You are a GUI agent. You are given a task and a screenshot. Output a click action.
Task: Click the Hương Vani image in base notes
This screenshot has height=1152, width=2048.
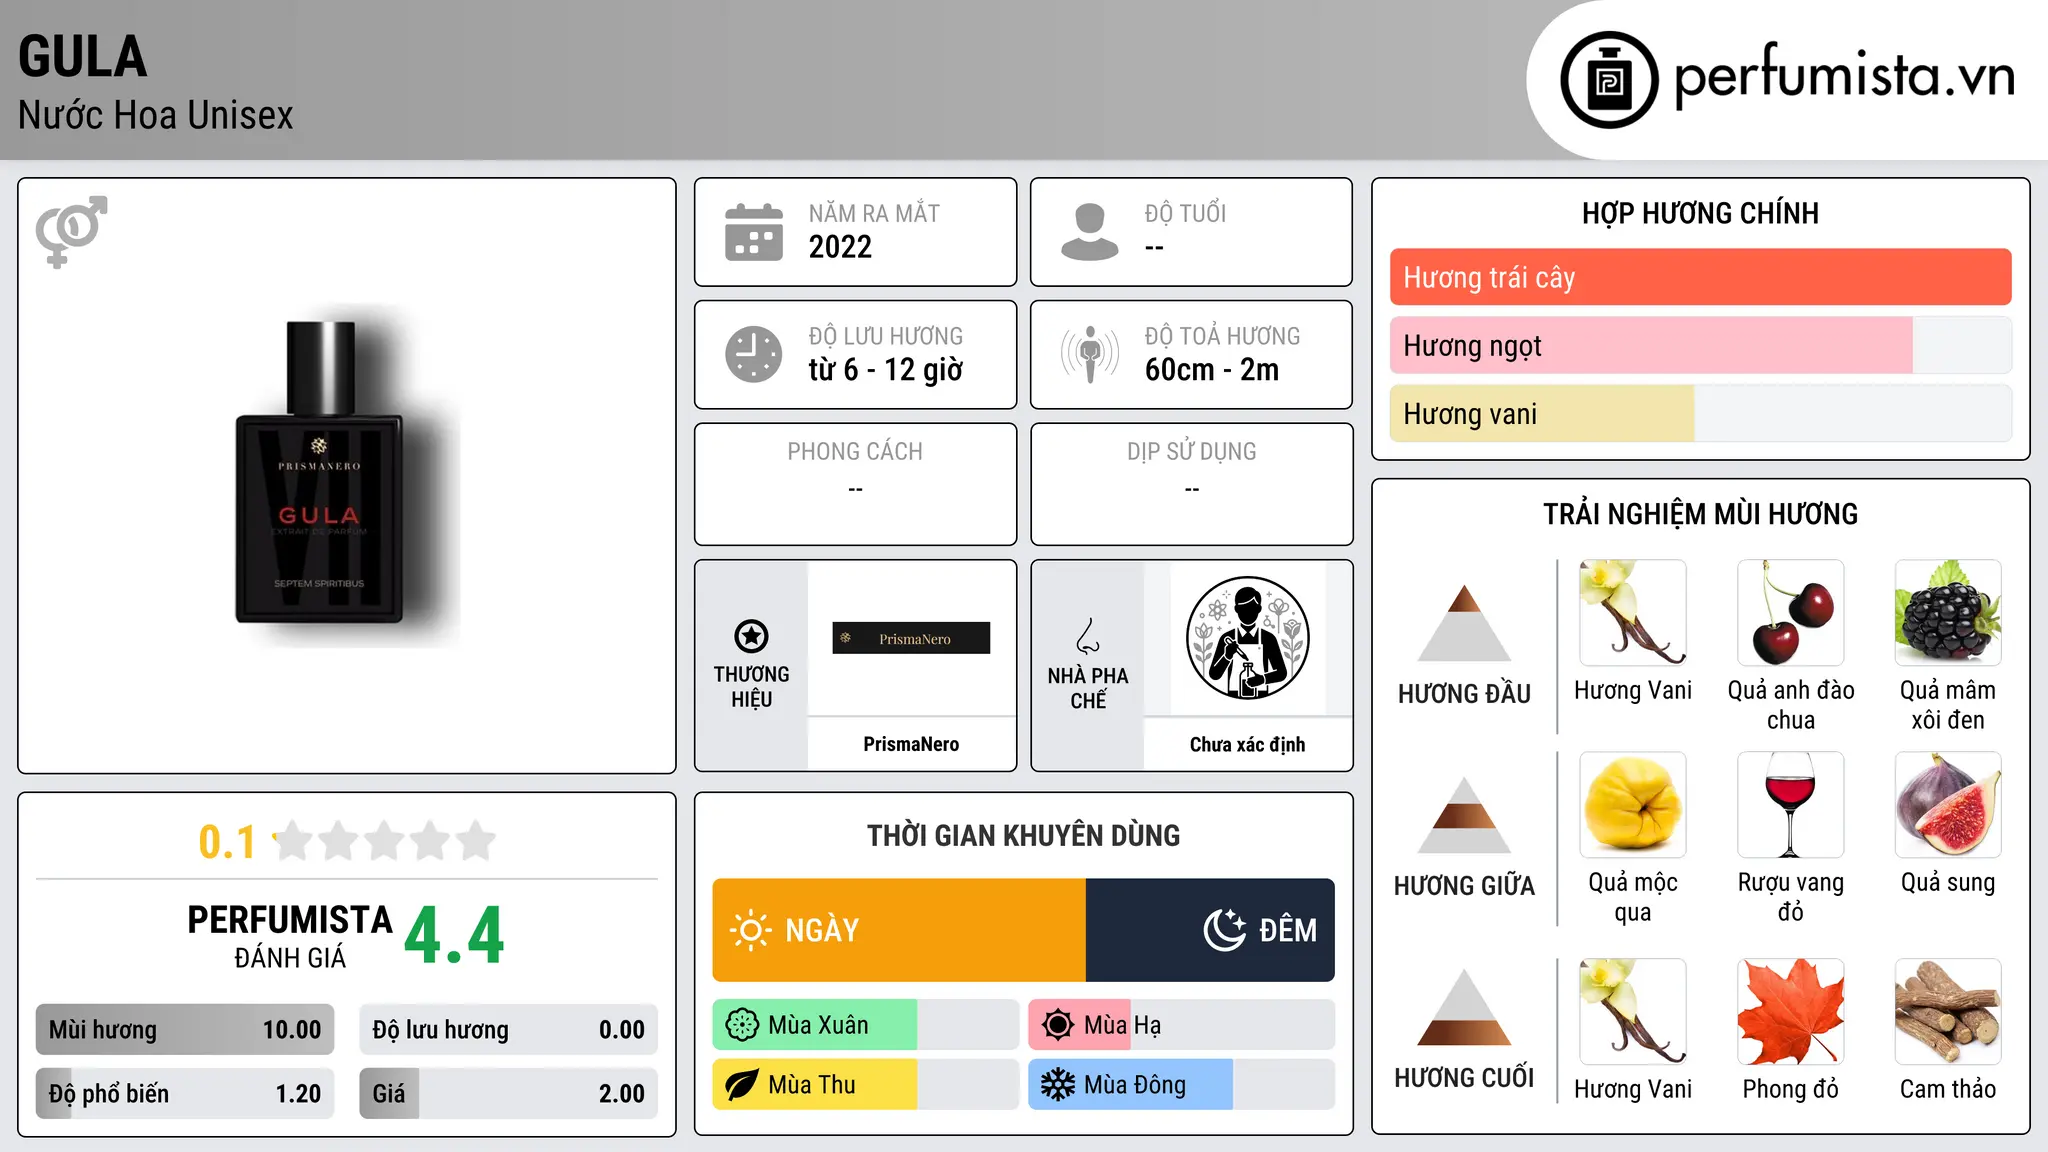1633,1012
